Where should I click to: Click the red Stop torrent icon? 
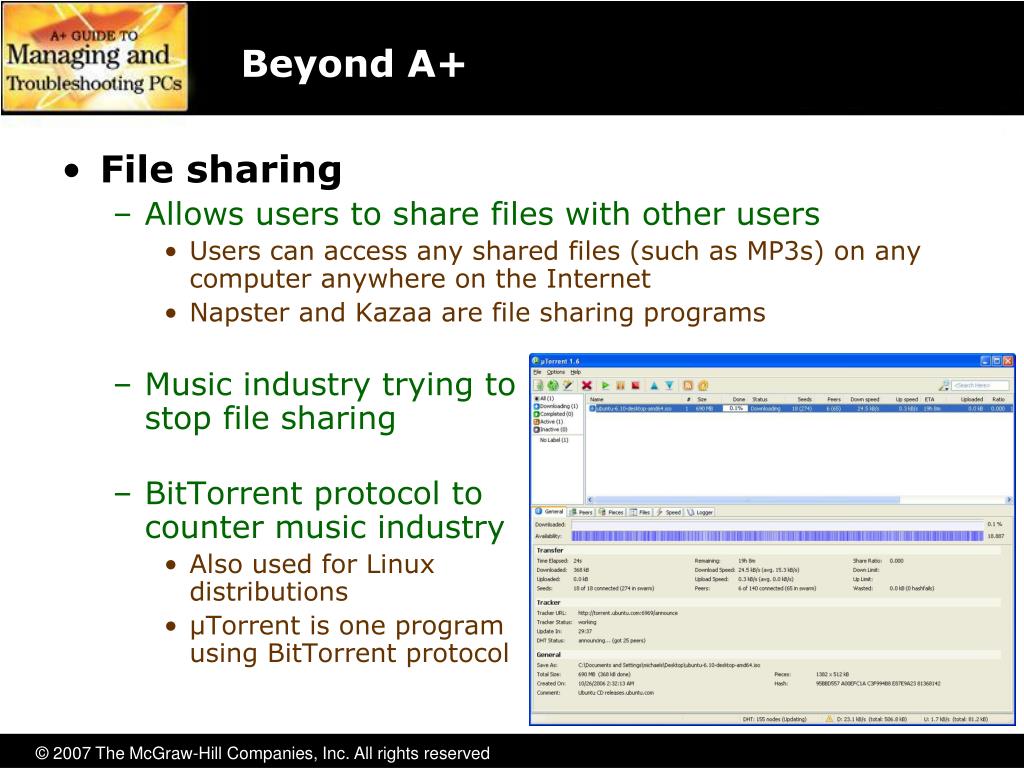(x=635, y=386)
